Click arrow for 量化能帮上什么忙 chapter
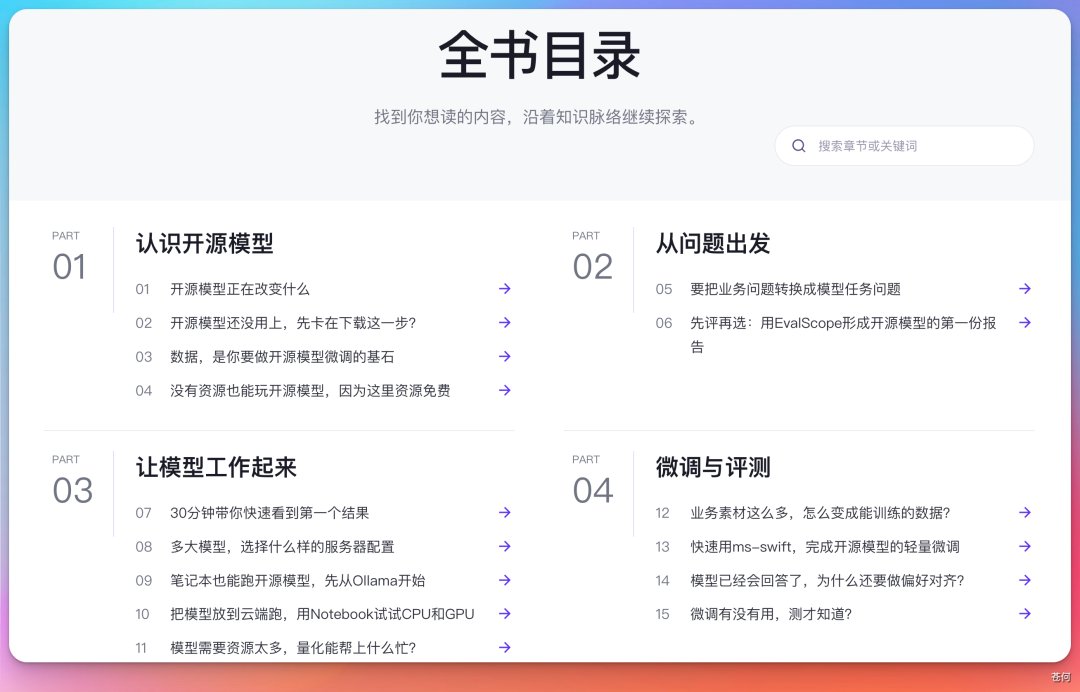The image size is (1080, 692). pyautogui.click(x=505, y=647)
